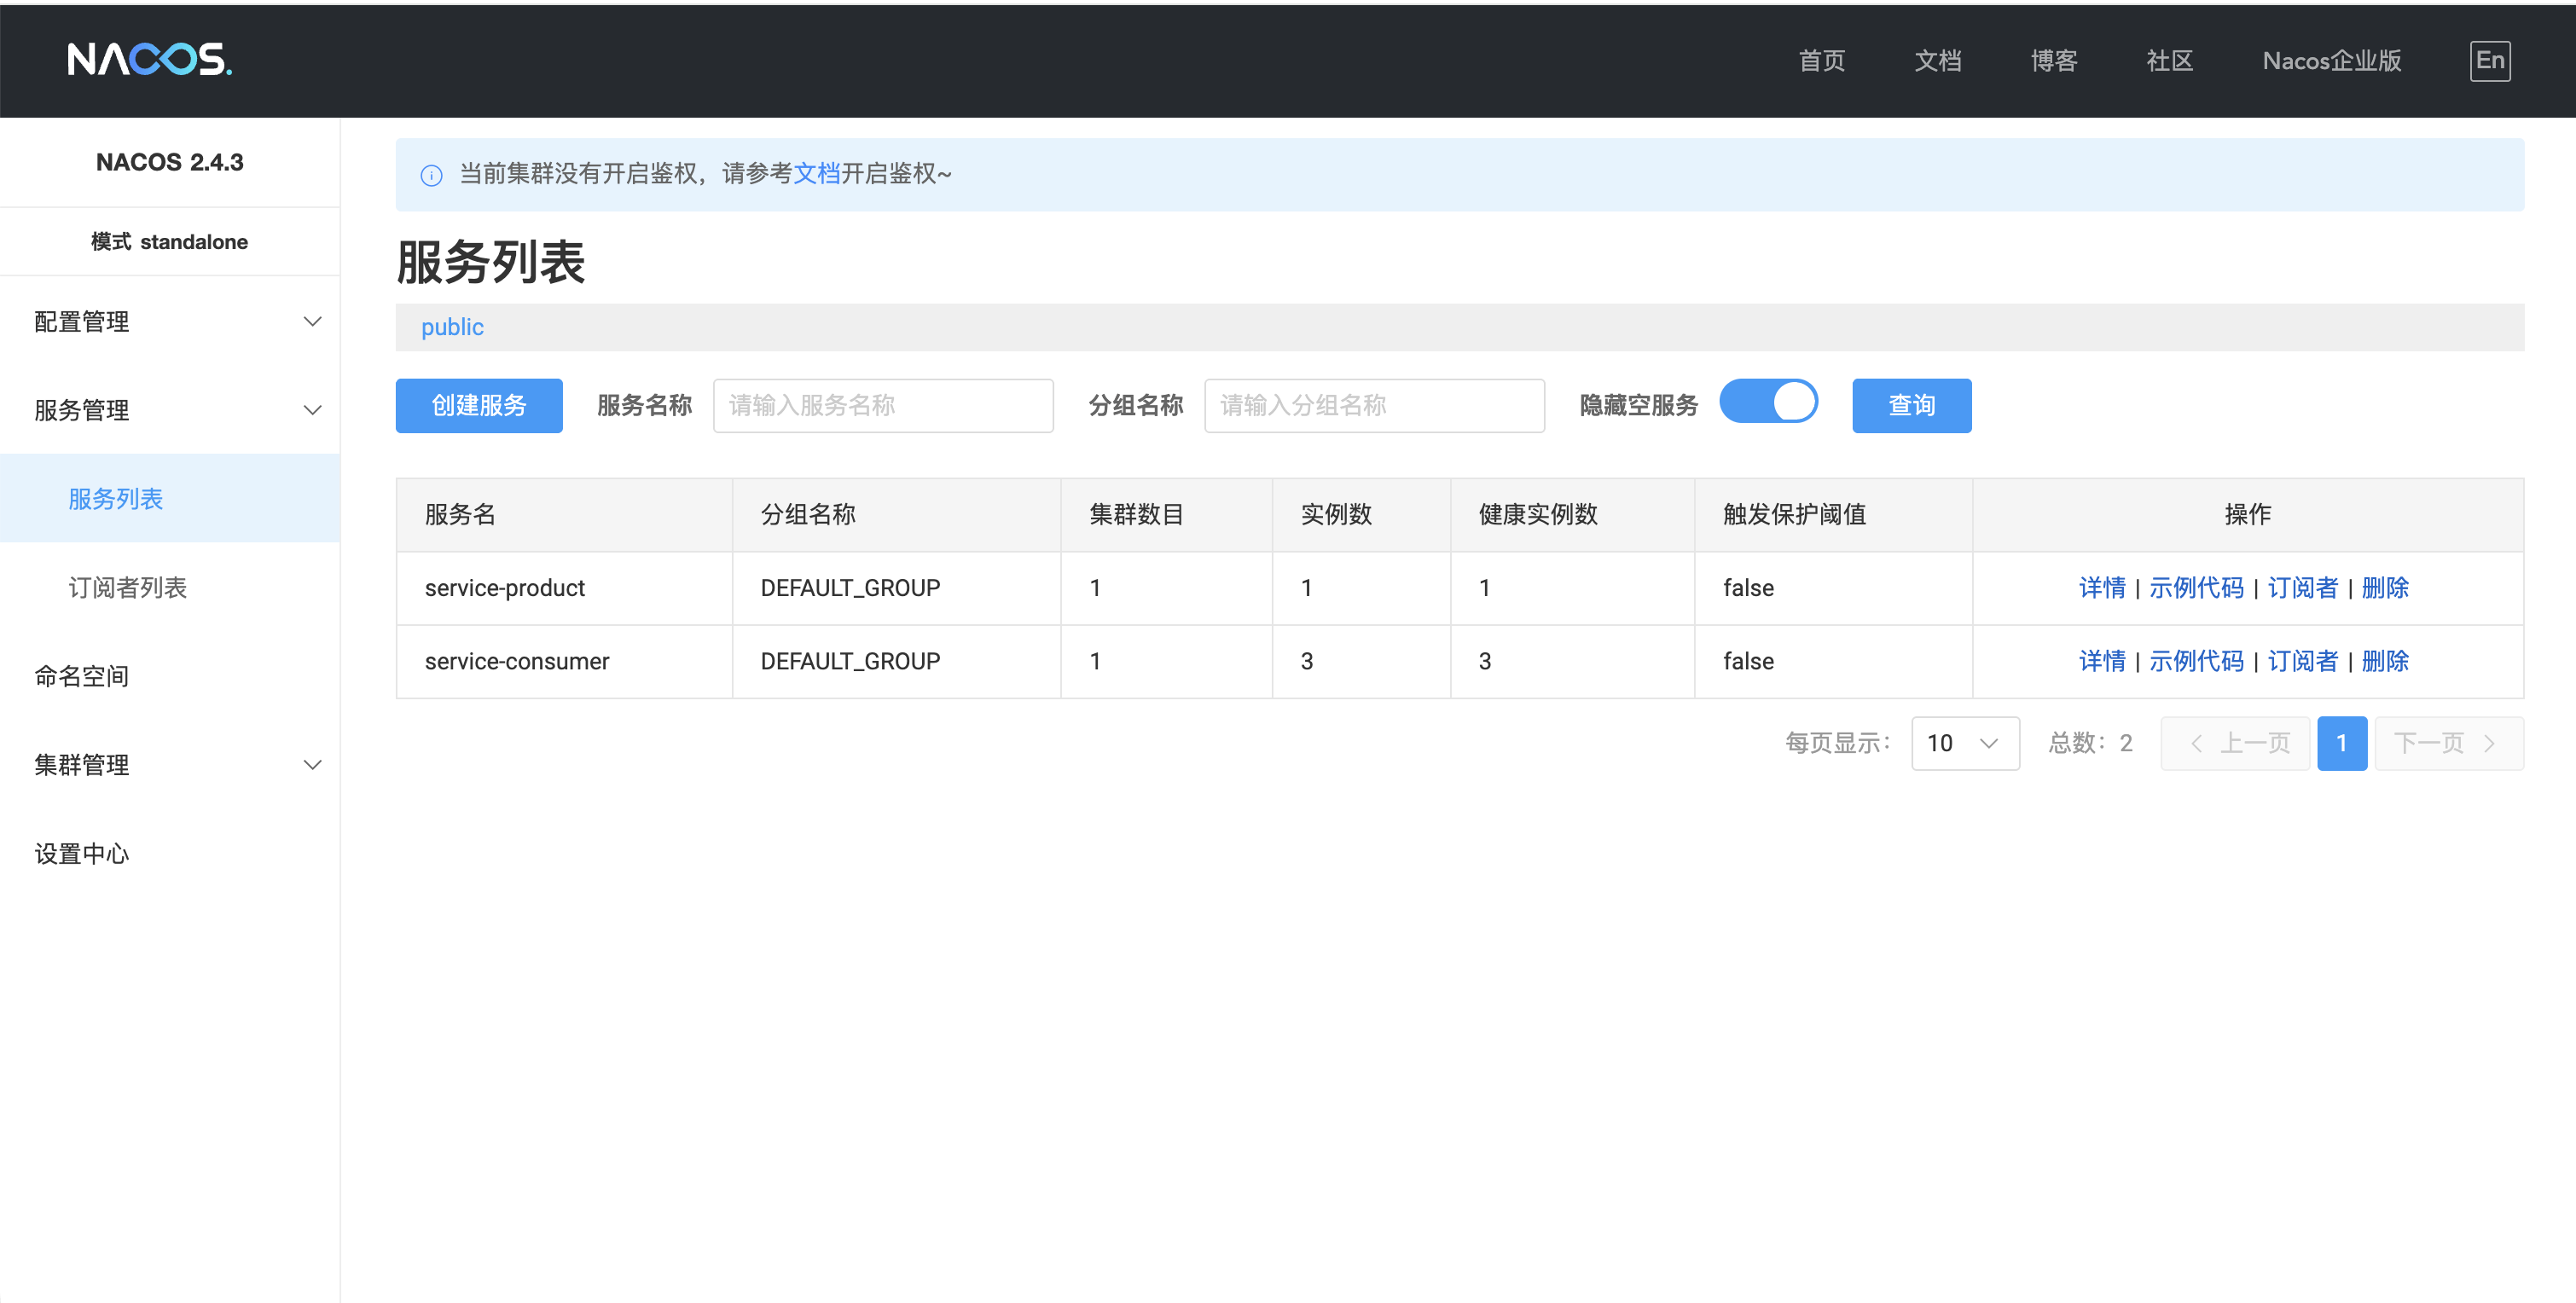The width and height of the screenshot is (2576, 1303).
Task: Click the info icon in the alert banner
Action: coord(431,176)
